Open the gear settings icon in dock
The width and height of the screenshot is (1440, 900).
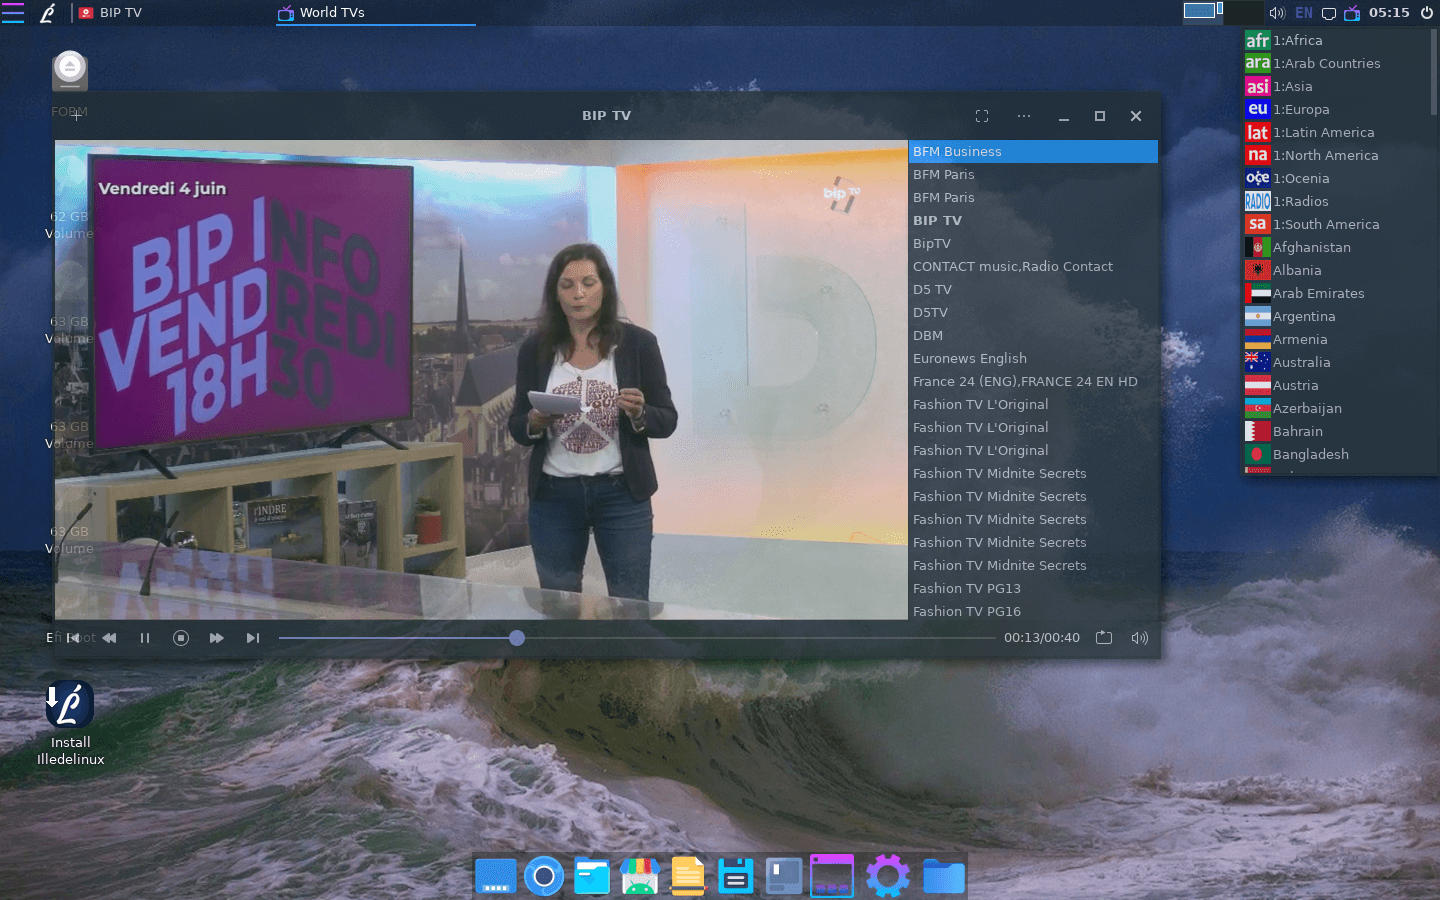(888, 876)
